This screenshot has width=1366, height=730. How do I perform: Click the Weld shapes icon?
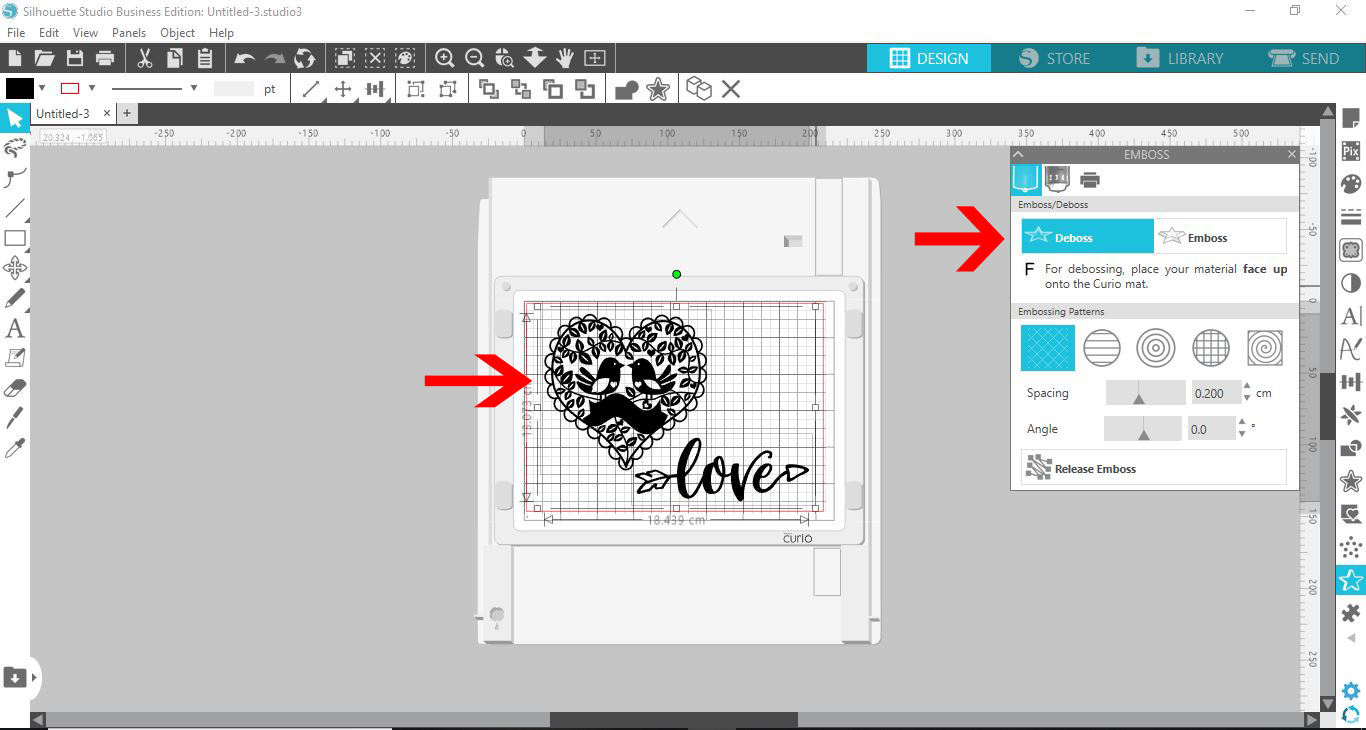point(627,90)
